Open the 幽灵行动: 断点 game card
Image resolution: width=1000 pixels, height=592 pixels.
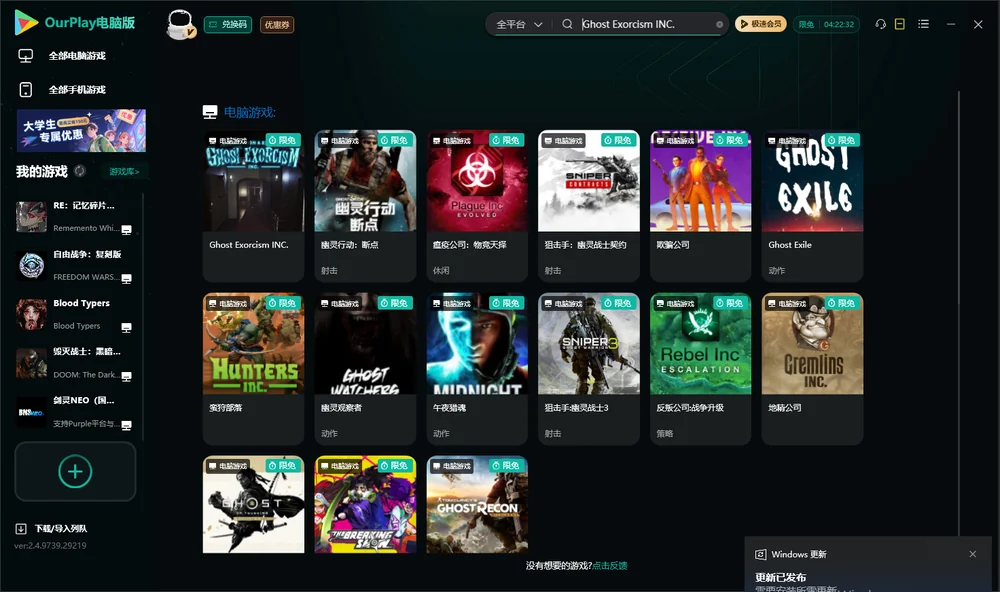(x=365, y=205)
